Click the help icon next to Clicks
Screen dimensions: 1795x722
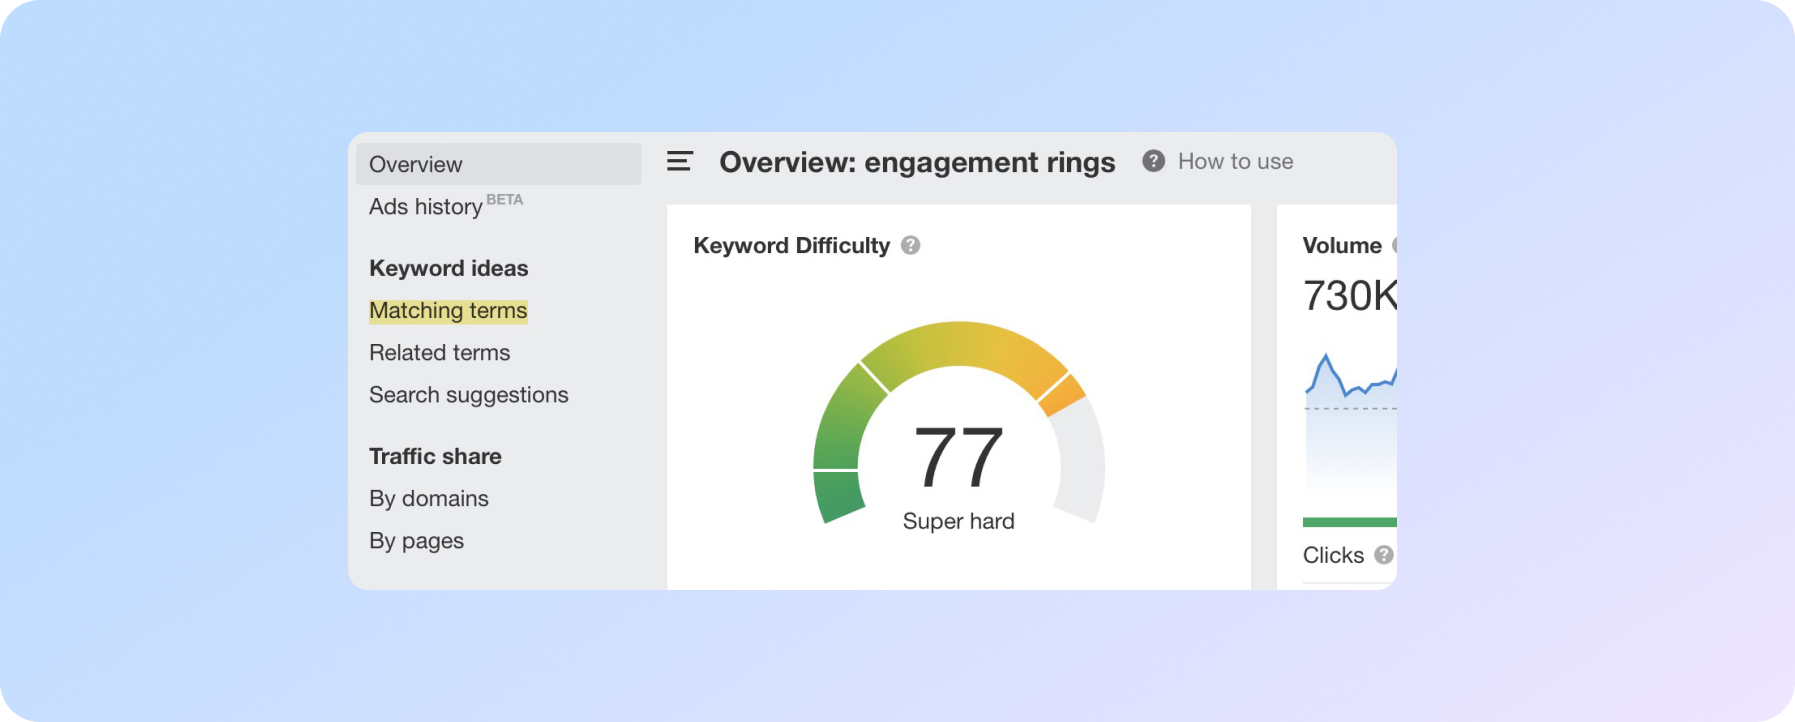click(1383, 555)
